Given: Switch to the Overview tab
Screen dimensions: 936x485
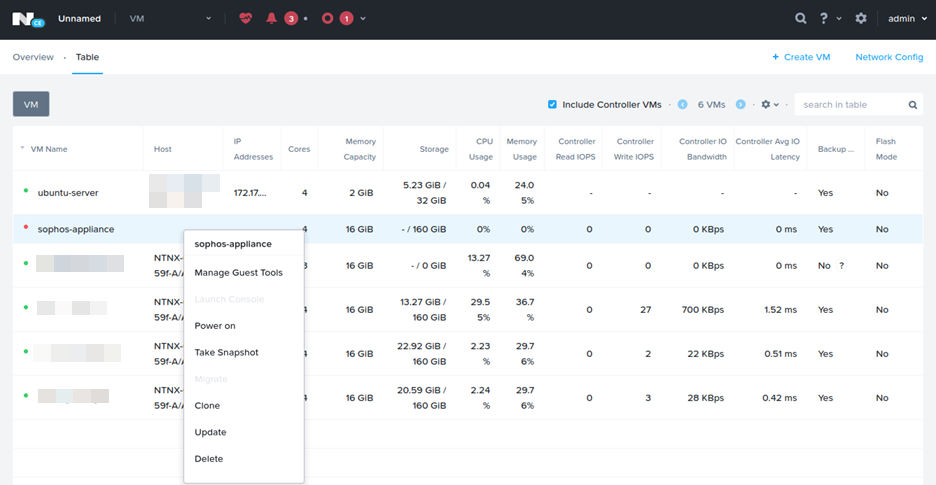Looking at the screenshot, I should (33, 57).
